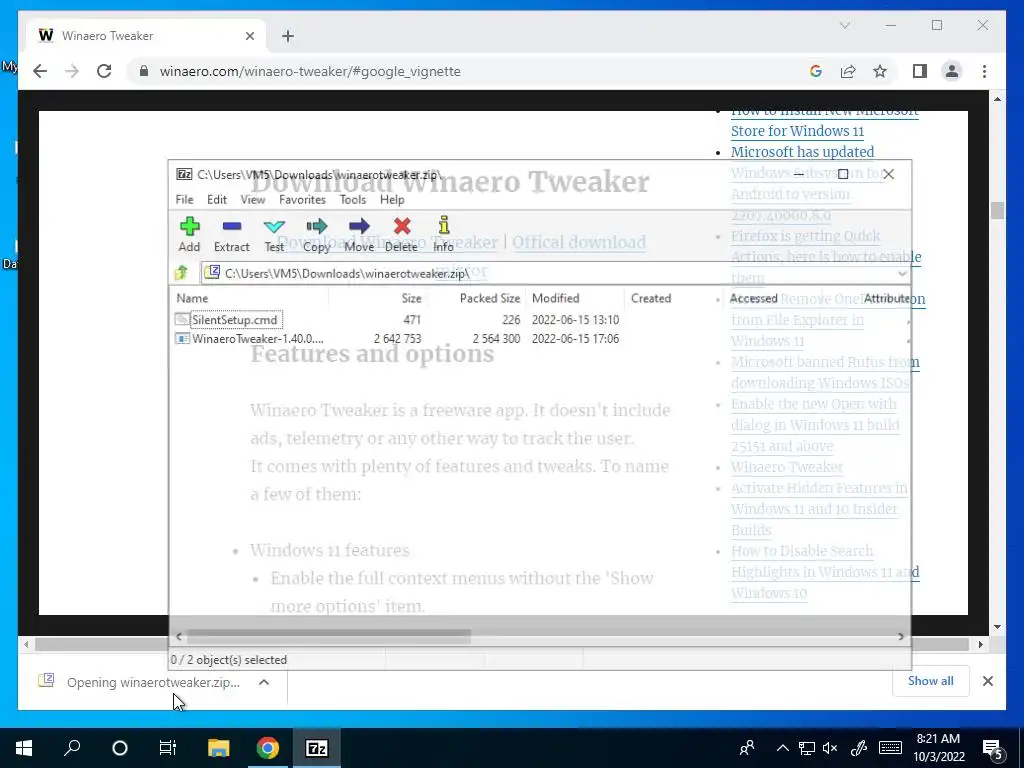Click the Test toolbar icon in 7-Zip
The image size is (1024, 768).
click(x=274, y=234)
